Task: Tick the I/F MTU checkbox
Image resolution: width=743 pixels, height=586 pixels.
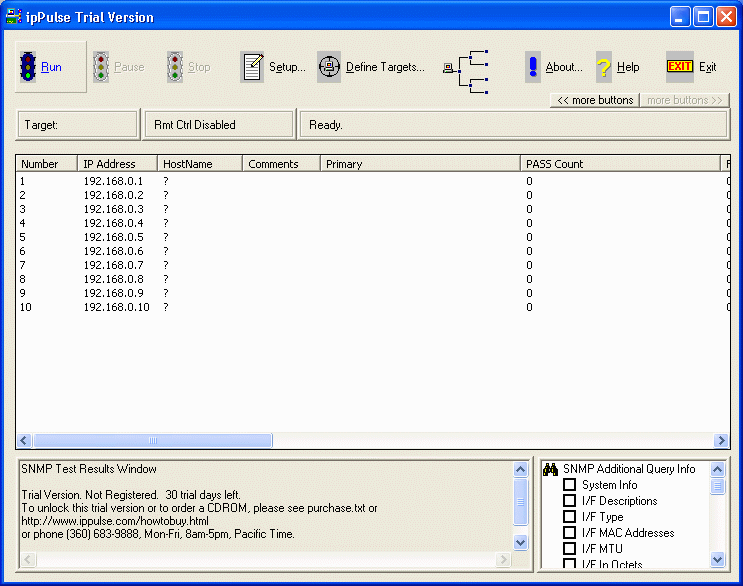Action: [x=569, y=549]
